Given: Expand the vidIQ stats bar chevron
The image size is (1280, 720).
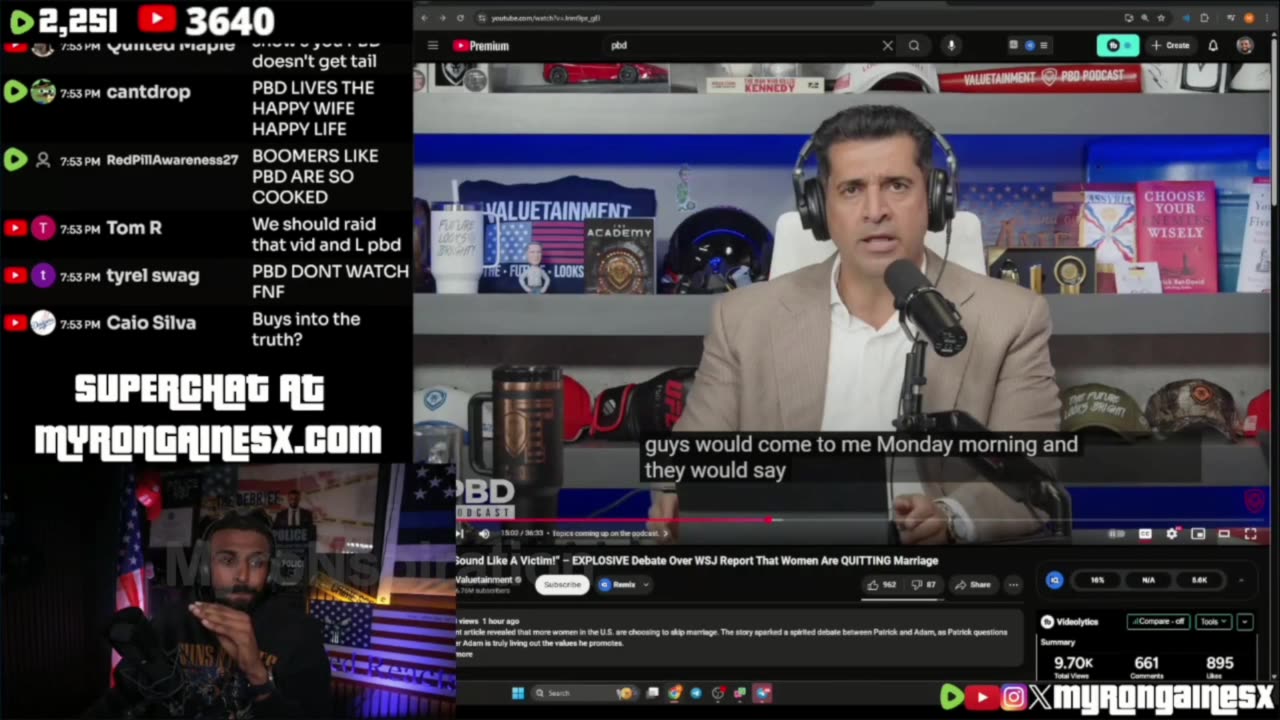Looking at the screenshot, I should 1242,580.
